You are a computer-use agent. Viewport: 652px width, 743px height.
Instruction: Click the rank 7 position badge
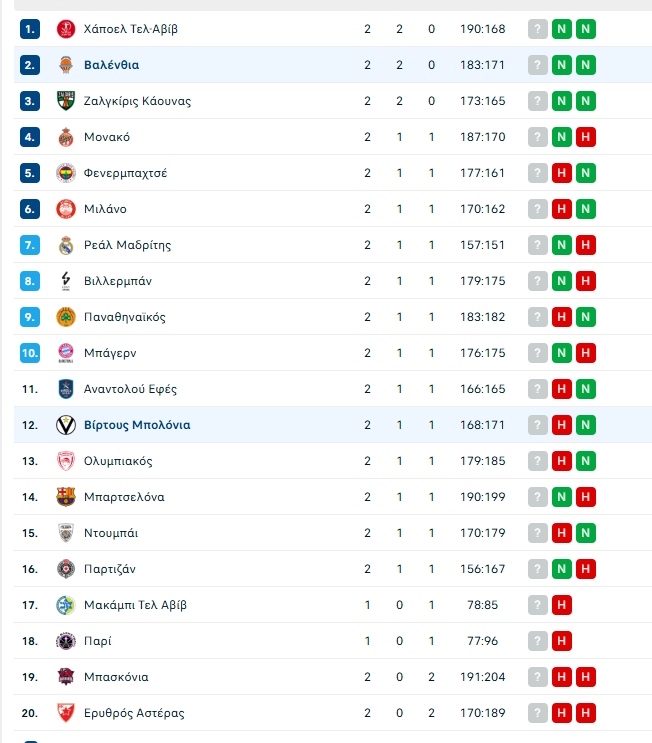[29, 245]
